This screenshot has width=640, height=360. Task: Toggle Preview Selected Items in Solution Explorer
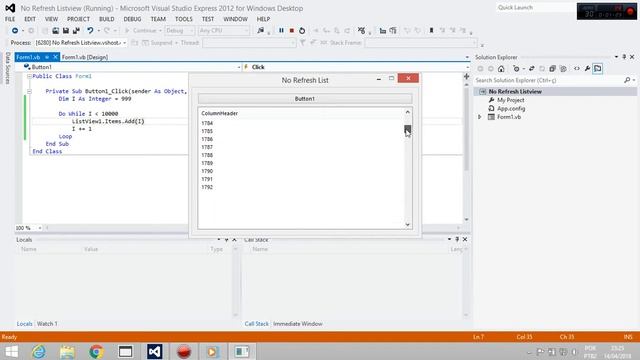pos(598,69)
